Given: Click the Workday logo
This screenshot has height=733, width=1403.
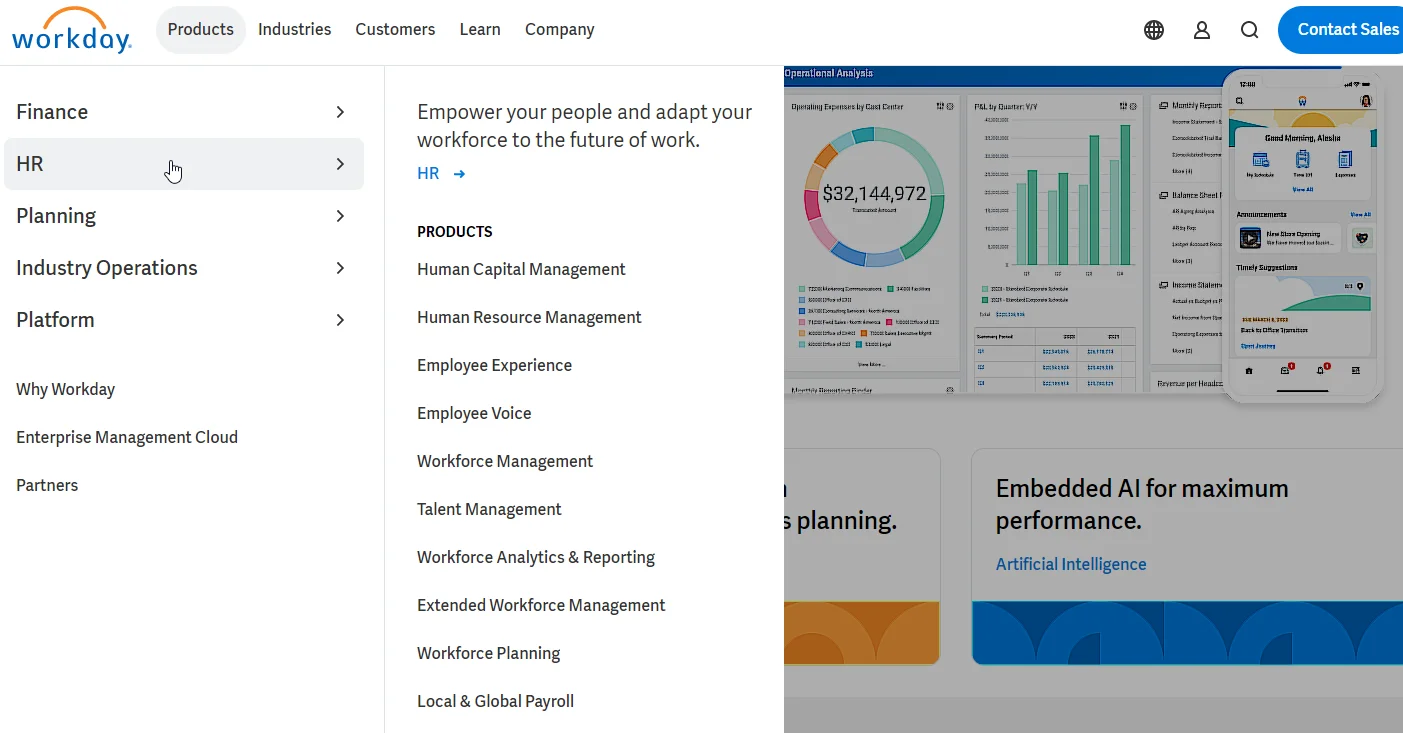Looking at the screenshot, I should (71, 30).
